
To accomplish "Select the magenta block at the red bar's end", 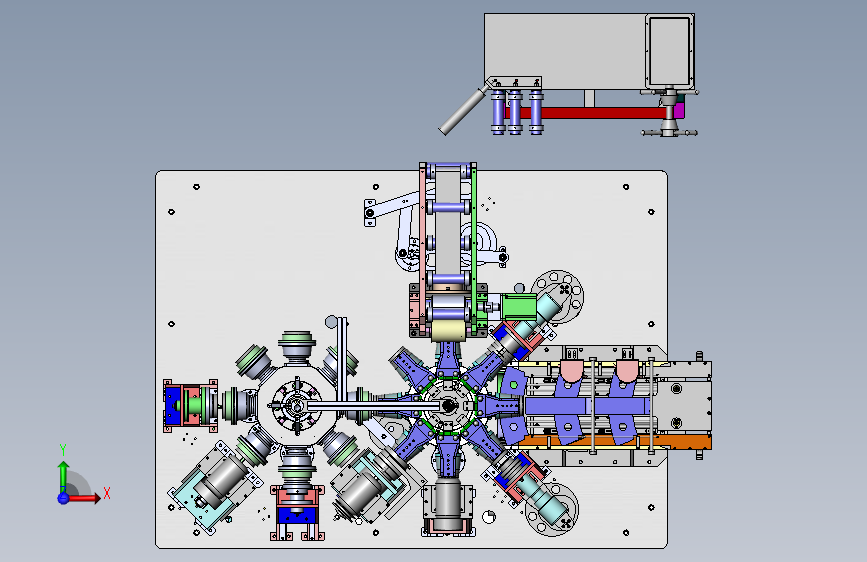I will 679,108.
